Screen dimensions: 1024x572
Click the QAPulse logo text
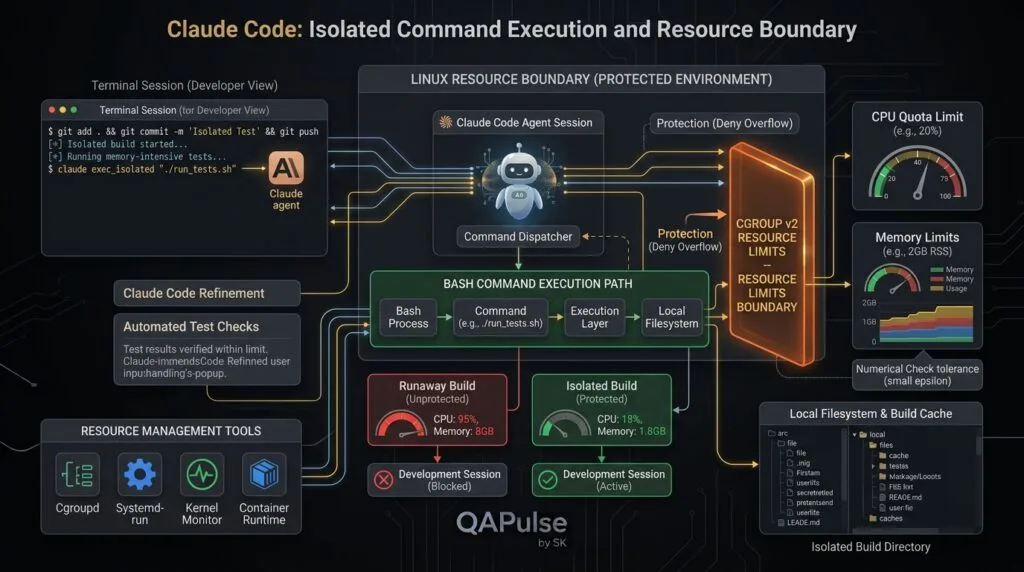511,522
